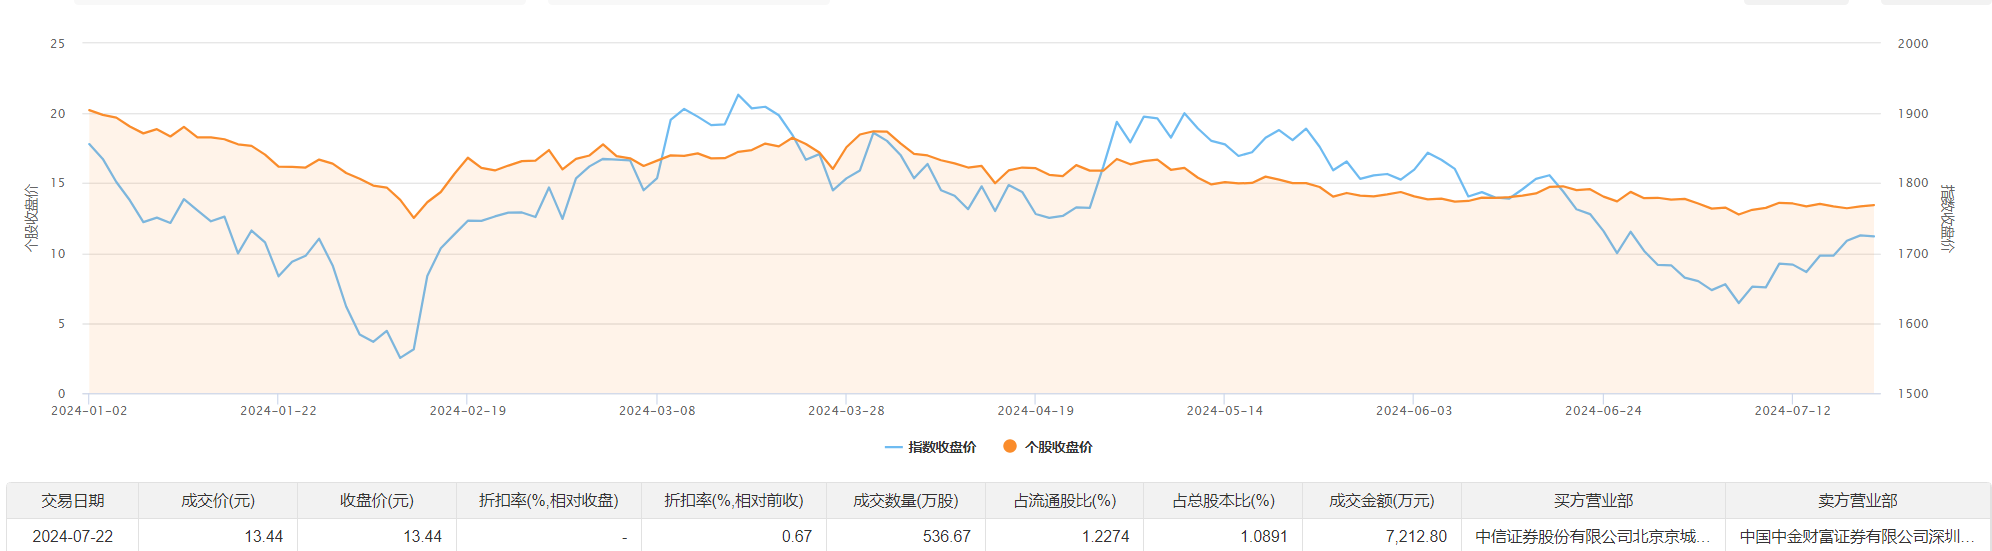Click the 成交金额(万元) column header
Screen dimensions: 1992x551
(1382, 501)
